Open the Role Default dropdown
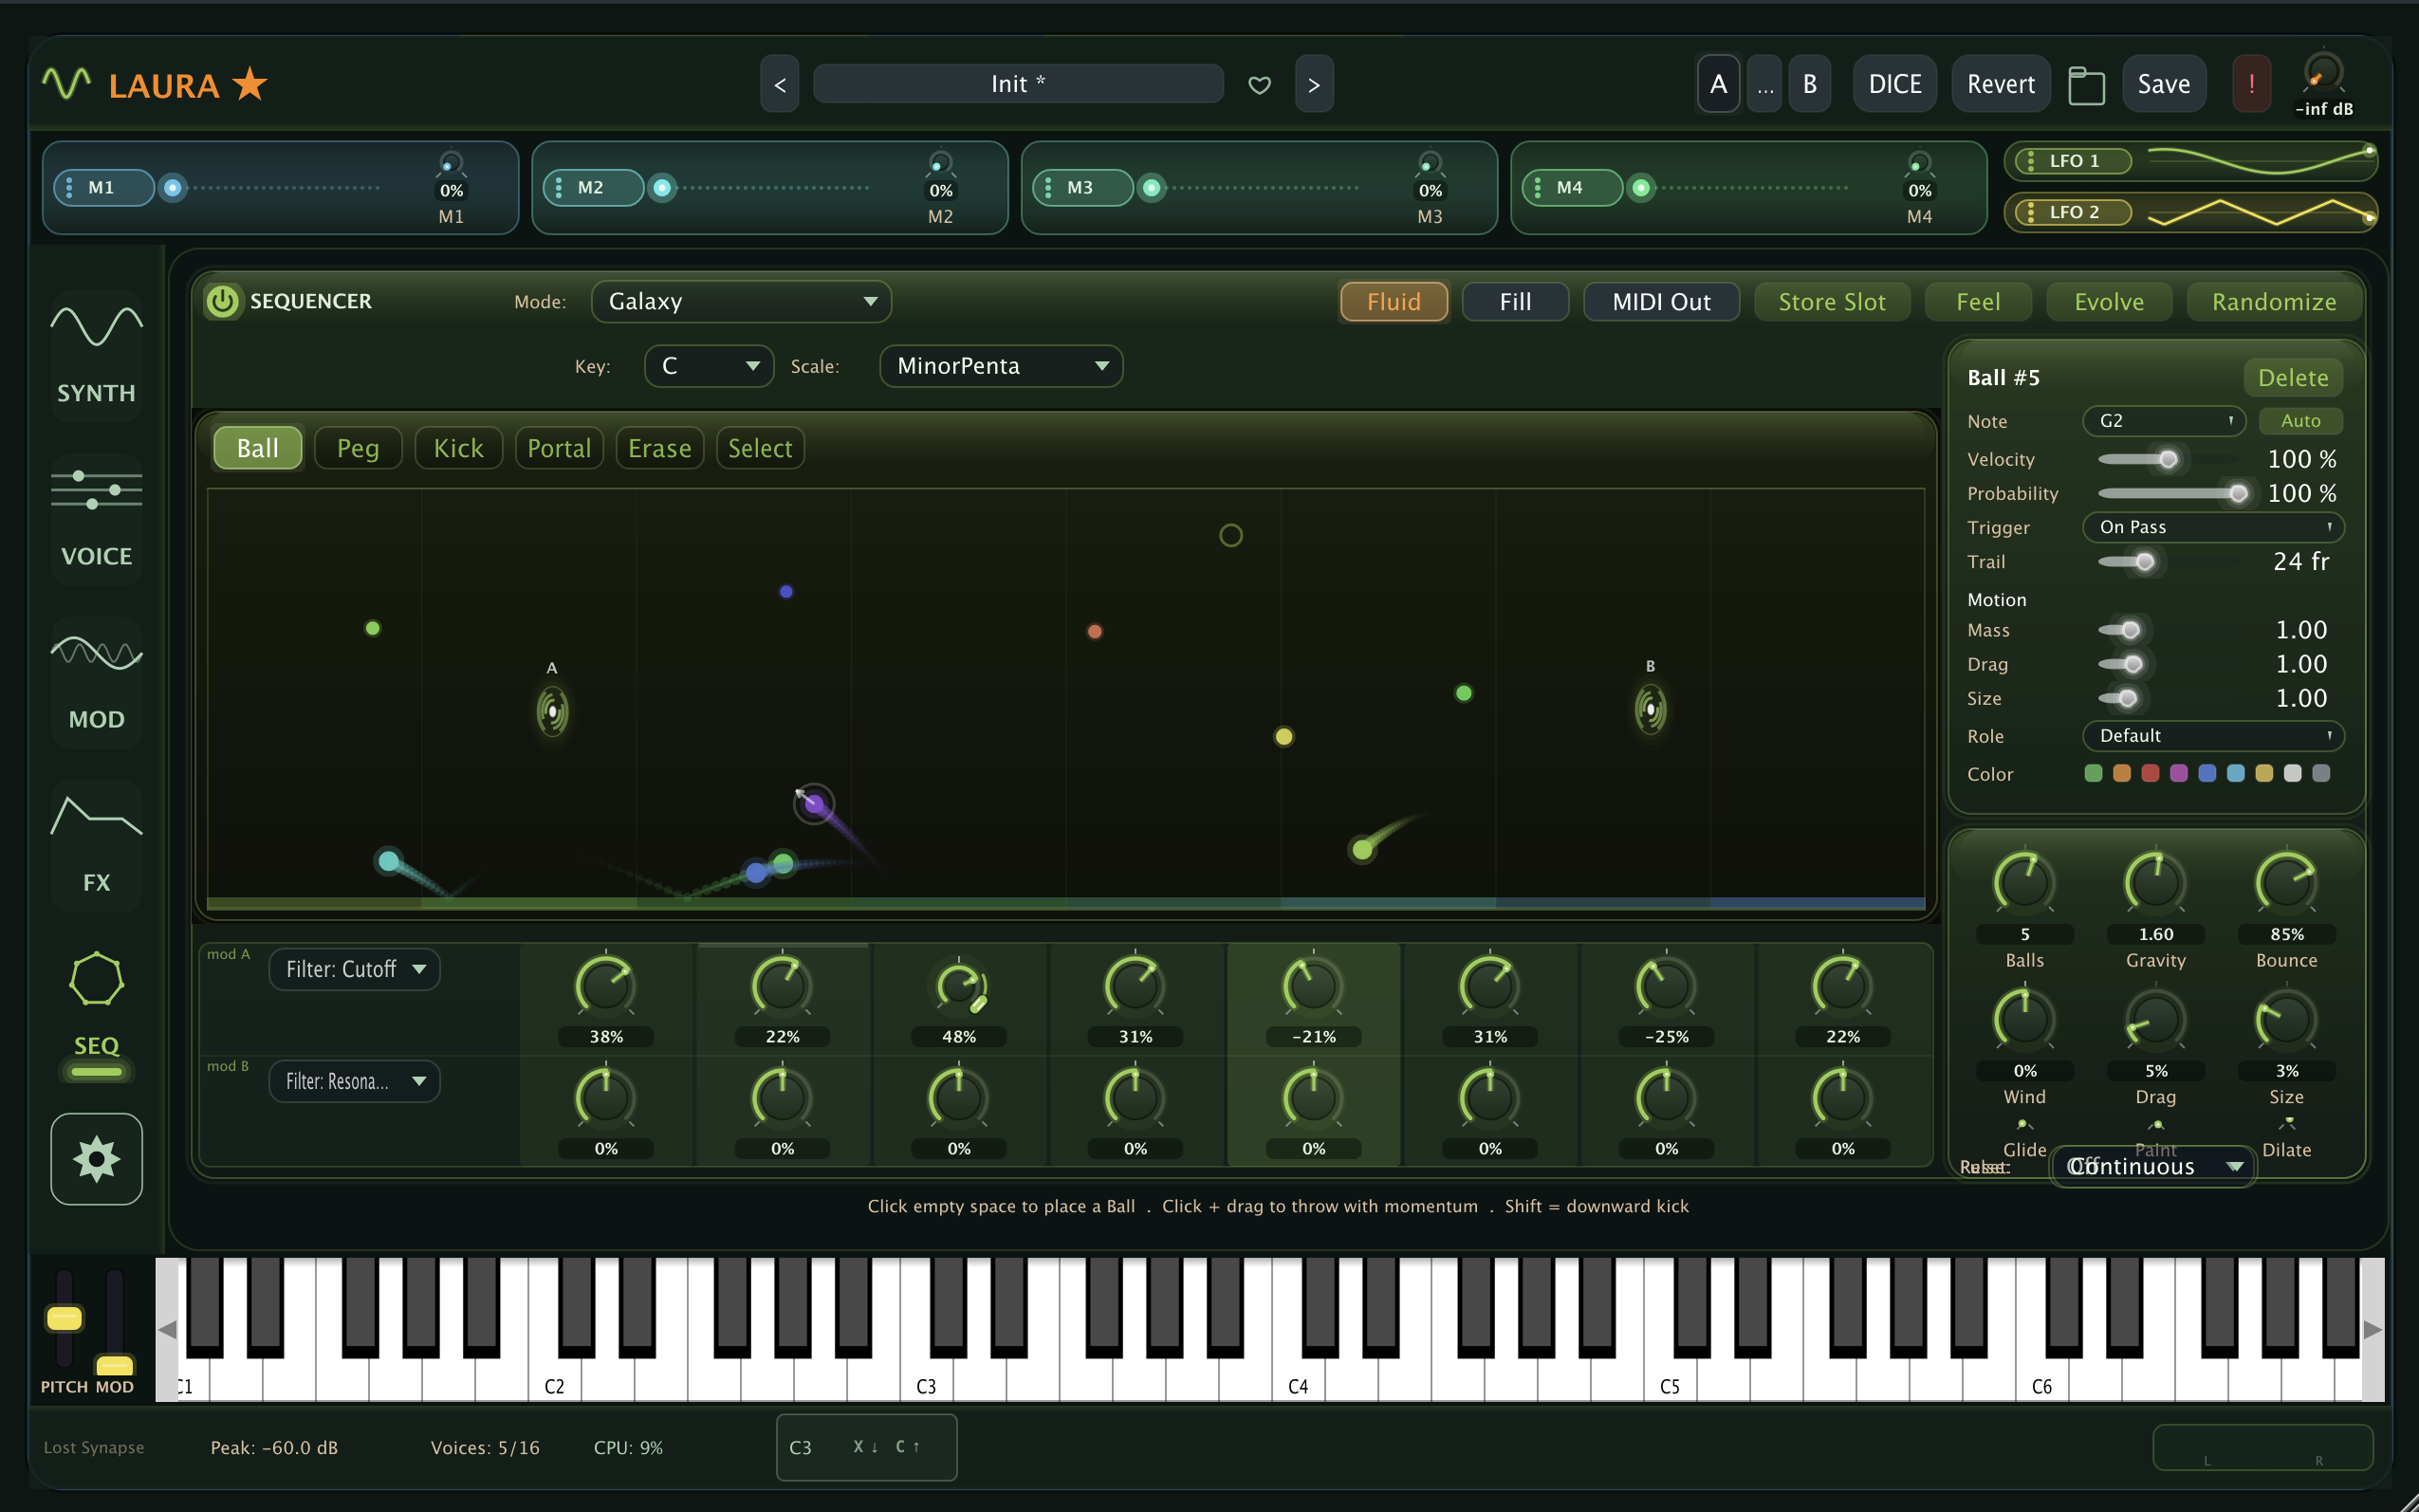This screenshot has height=1512, width=2419. [x=2213, y=736]
